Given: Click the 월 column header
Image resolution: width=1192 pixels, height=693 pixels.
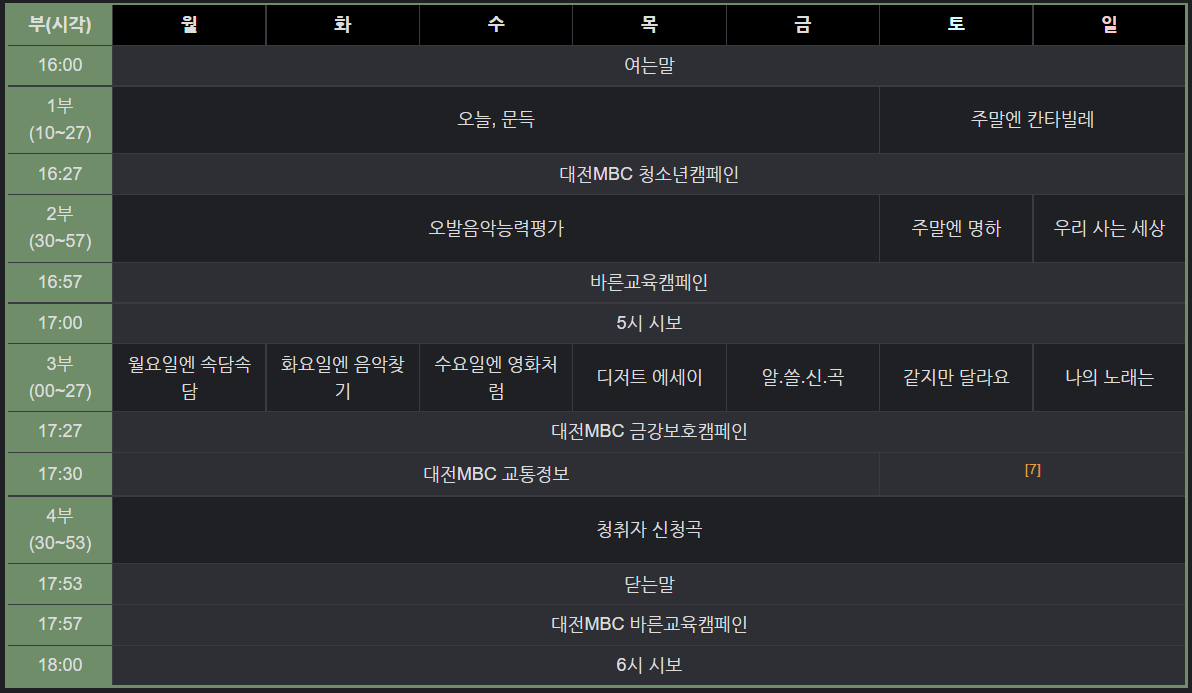Looking at the screenshot, I should click(189, 25).
